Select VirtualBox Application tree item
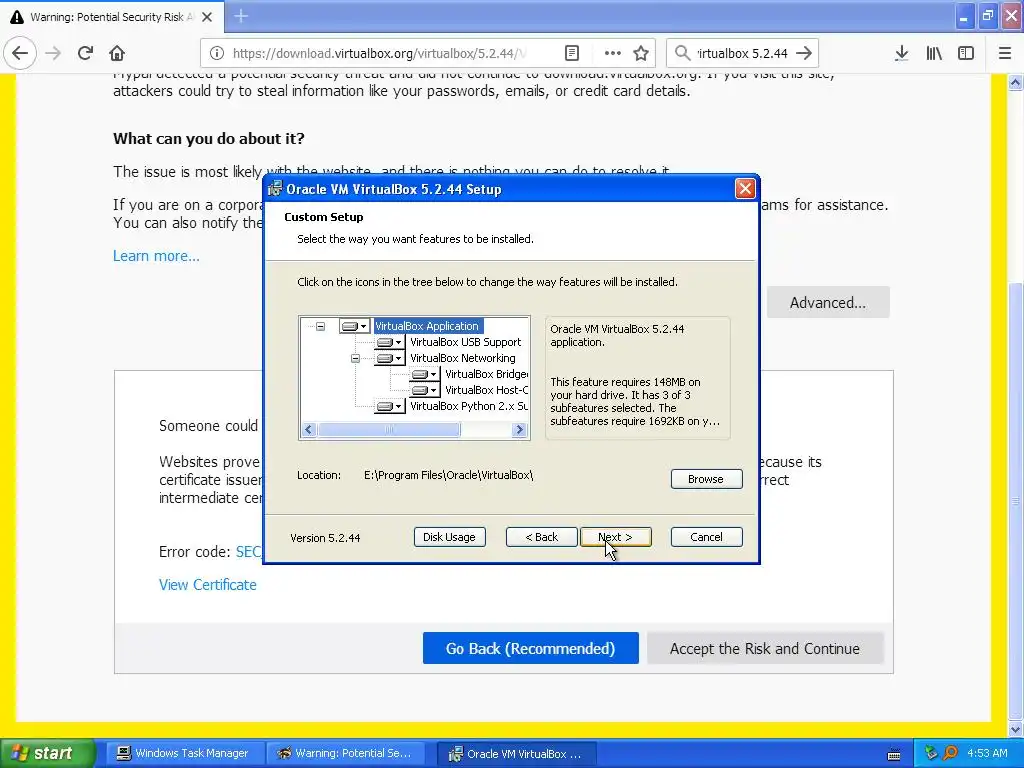The height and width of the screenshot is (768, 1024). (x=427, y=326)
